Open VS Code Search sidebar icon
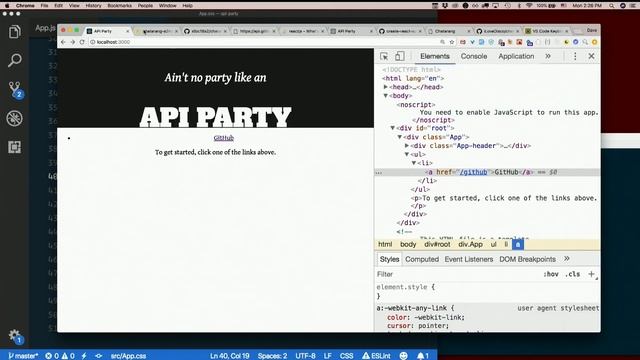The width and height of the screenshot is (640, 360). tap(15, 60)
